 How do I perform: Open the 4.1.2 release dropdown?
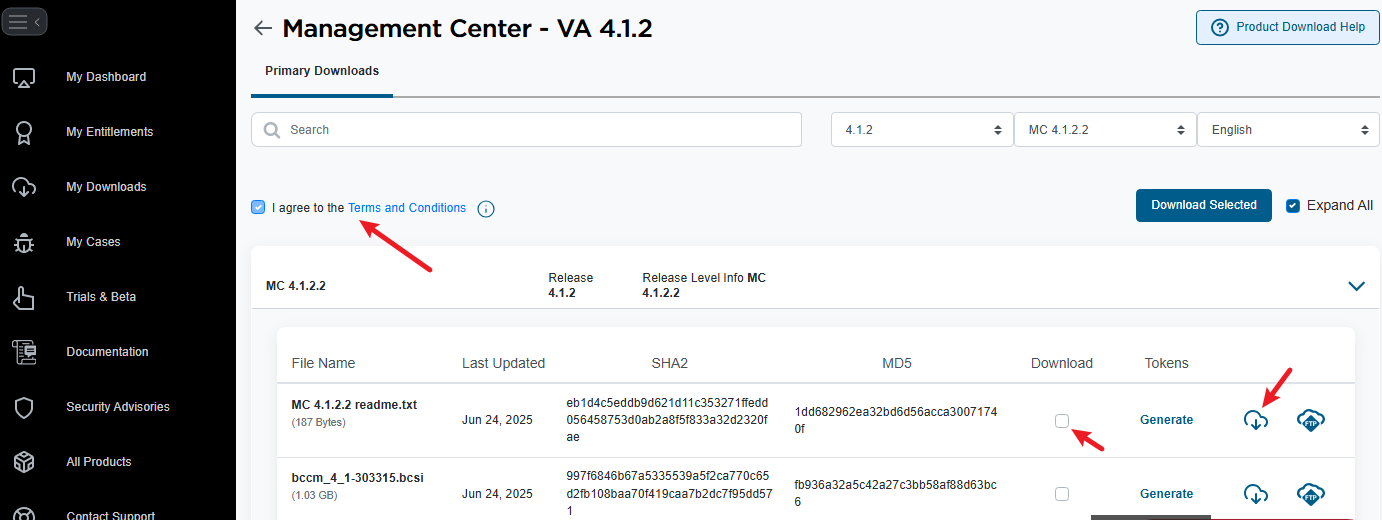[922, 130]
